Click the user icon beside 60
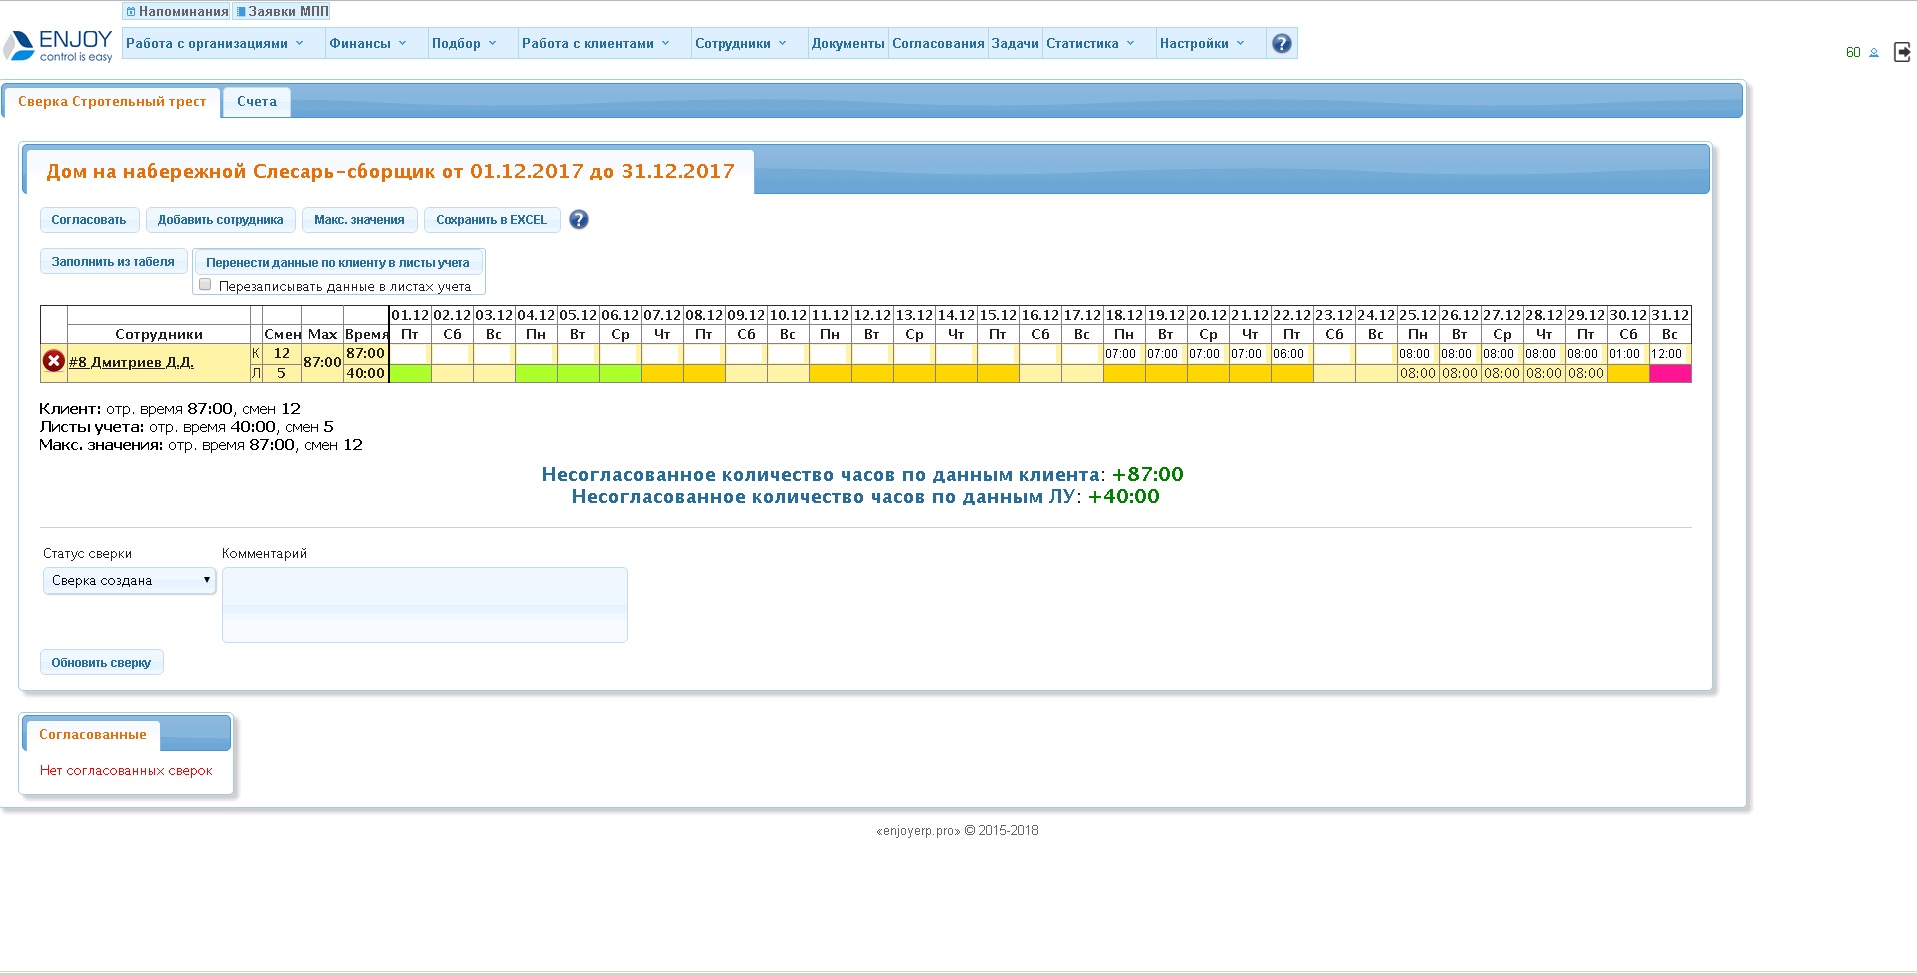Viewport: 1917px width, 975px height. 1874,53
